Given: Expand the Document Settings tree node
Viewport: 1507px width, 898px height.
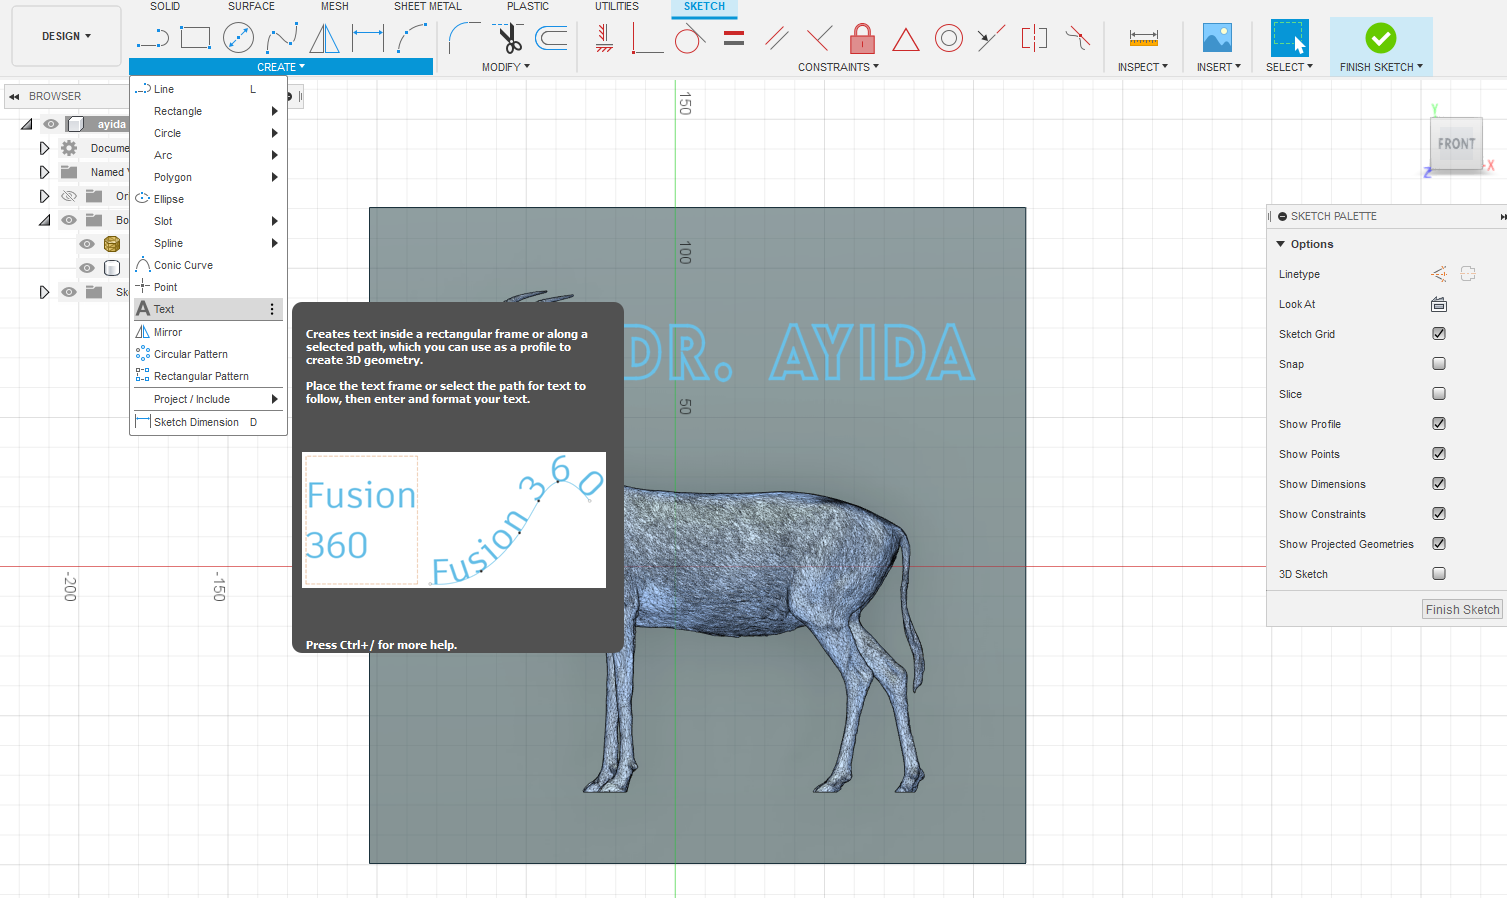Looking at the screenshot, I should (x=44, y=148).
